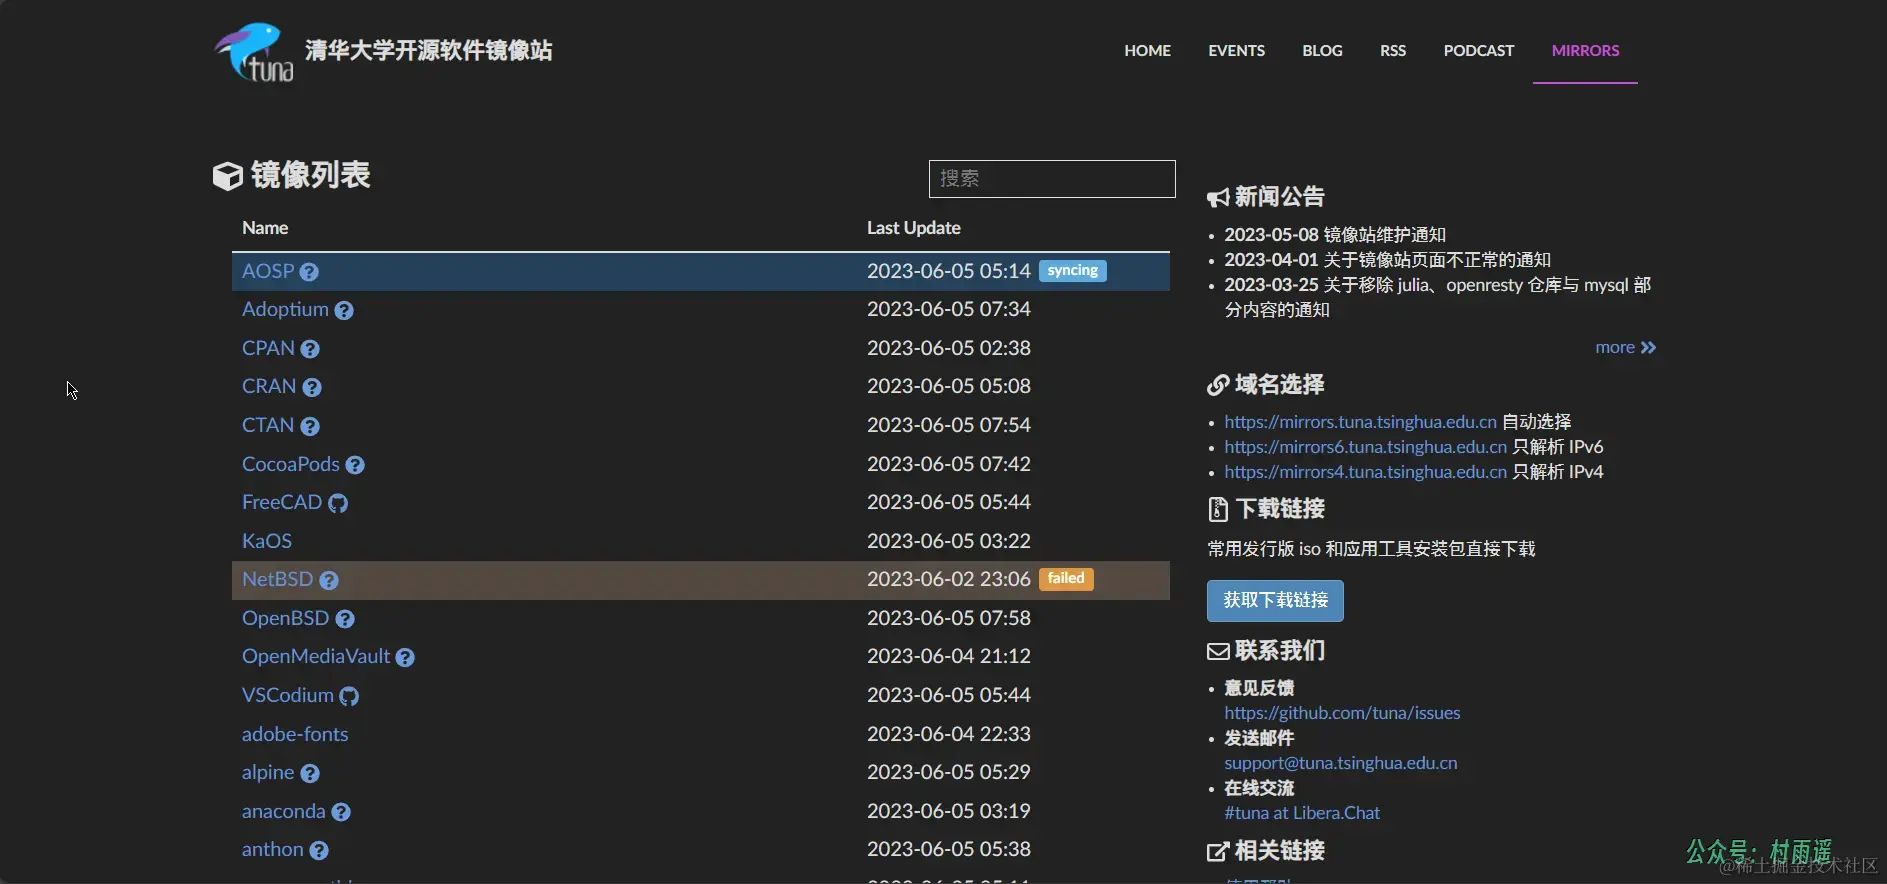This screenshot has width=1887, height=884.
Task: Open the anaconda mirror link
Action: pyautogui.click(x=284, y=812)
